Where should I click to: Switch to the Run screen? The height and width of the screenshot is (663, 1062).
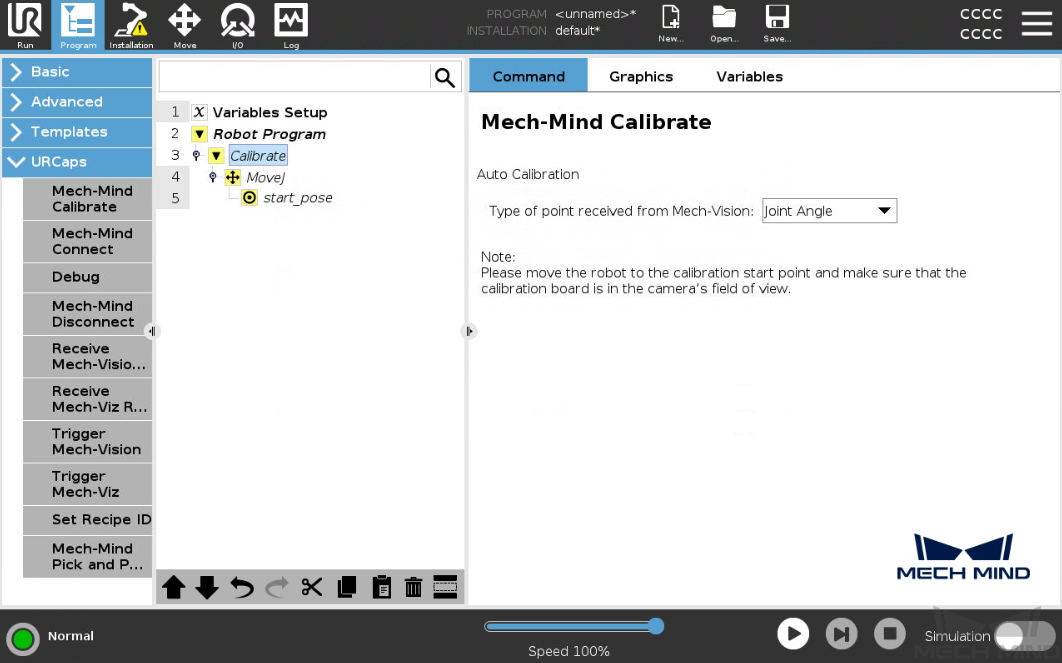pos(25,25)
